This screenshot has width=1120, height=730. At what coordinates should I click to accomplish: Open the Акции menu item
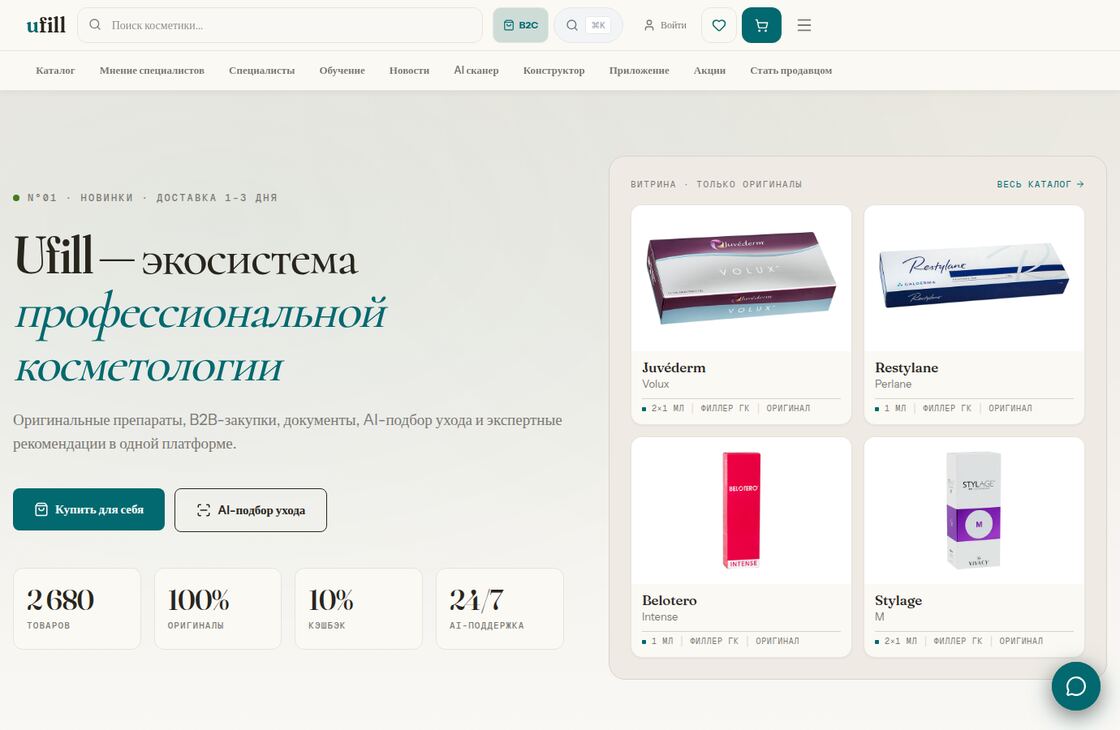(x=709, y=70)
